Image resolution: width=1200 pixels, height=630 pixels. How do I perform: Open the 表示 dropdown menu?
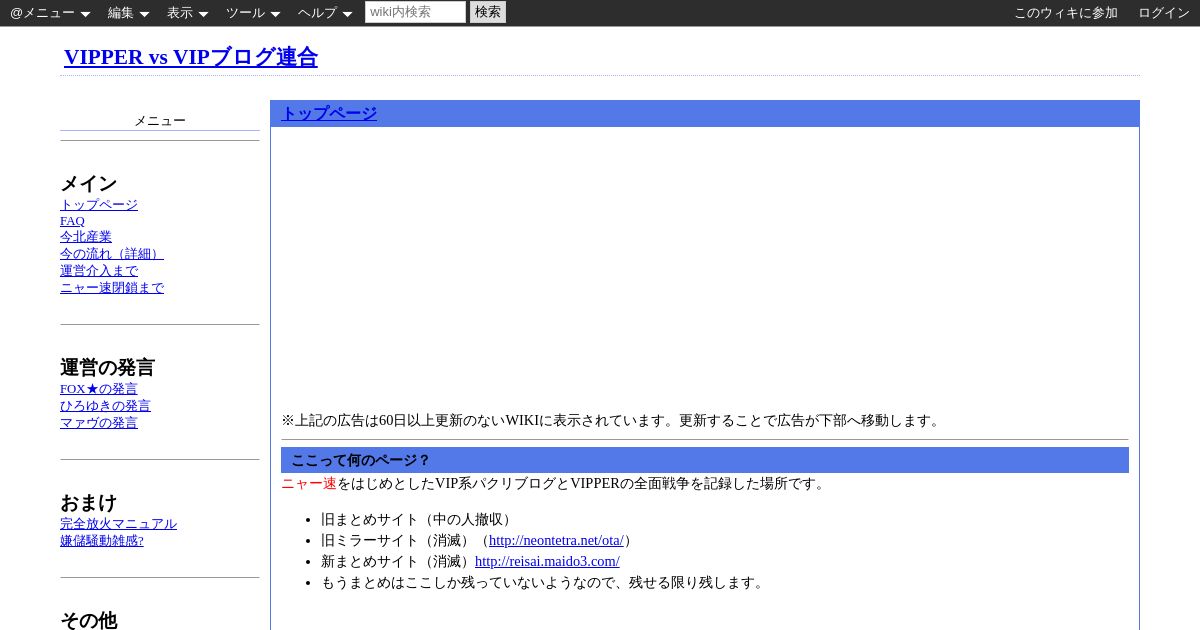pos(187,13)
